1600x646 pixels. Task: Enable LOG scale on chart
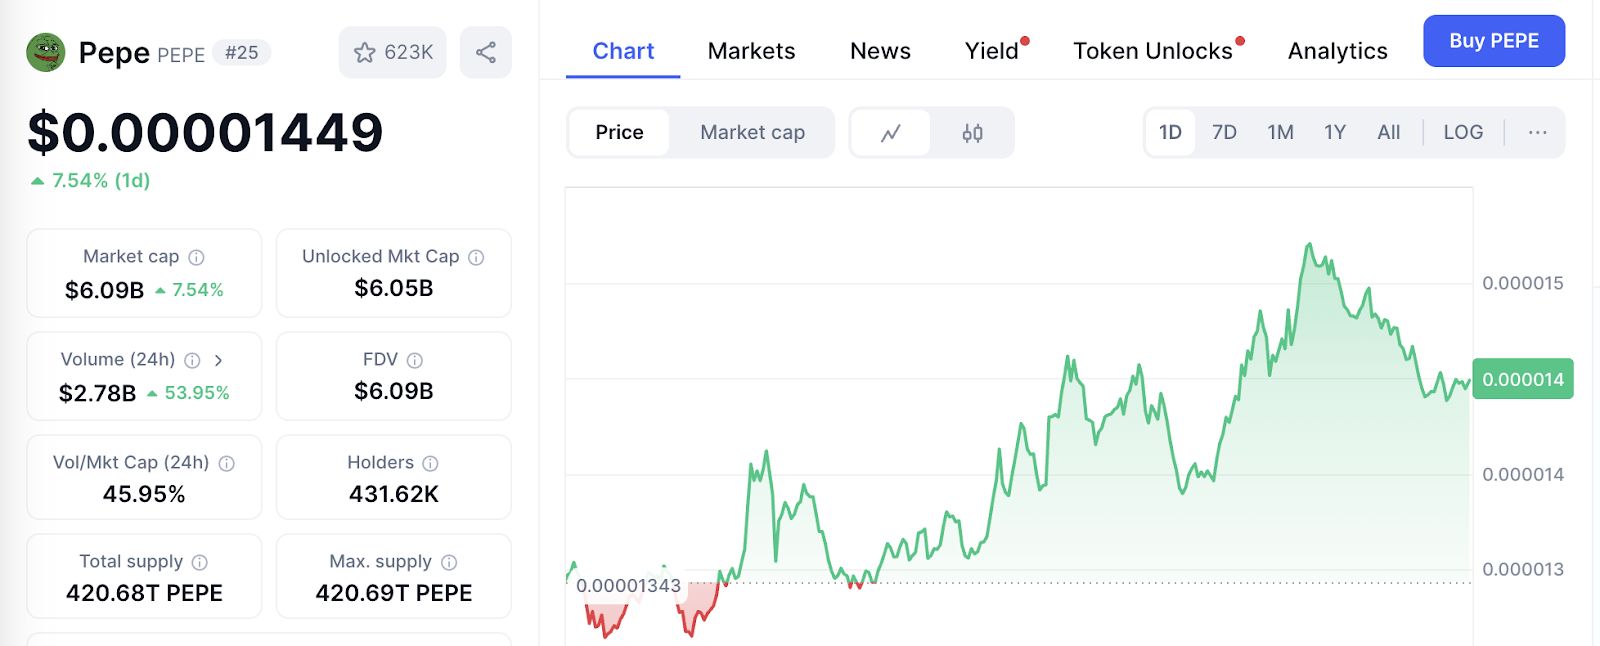[x=1463, y=133]
